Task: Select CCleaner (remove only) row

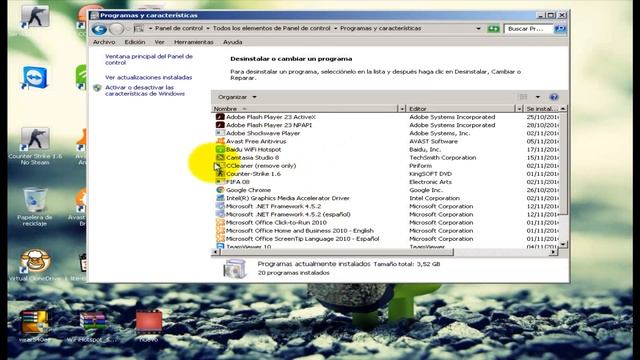Action: click(x=386, y=166)
